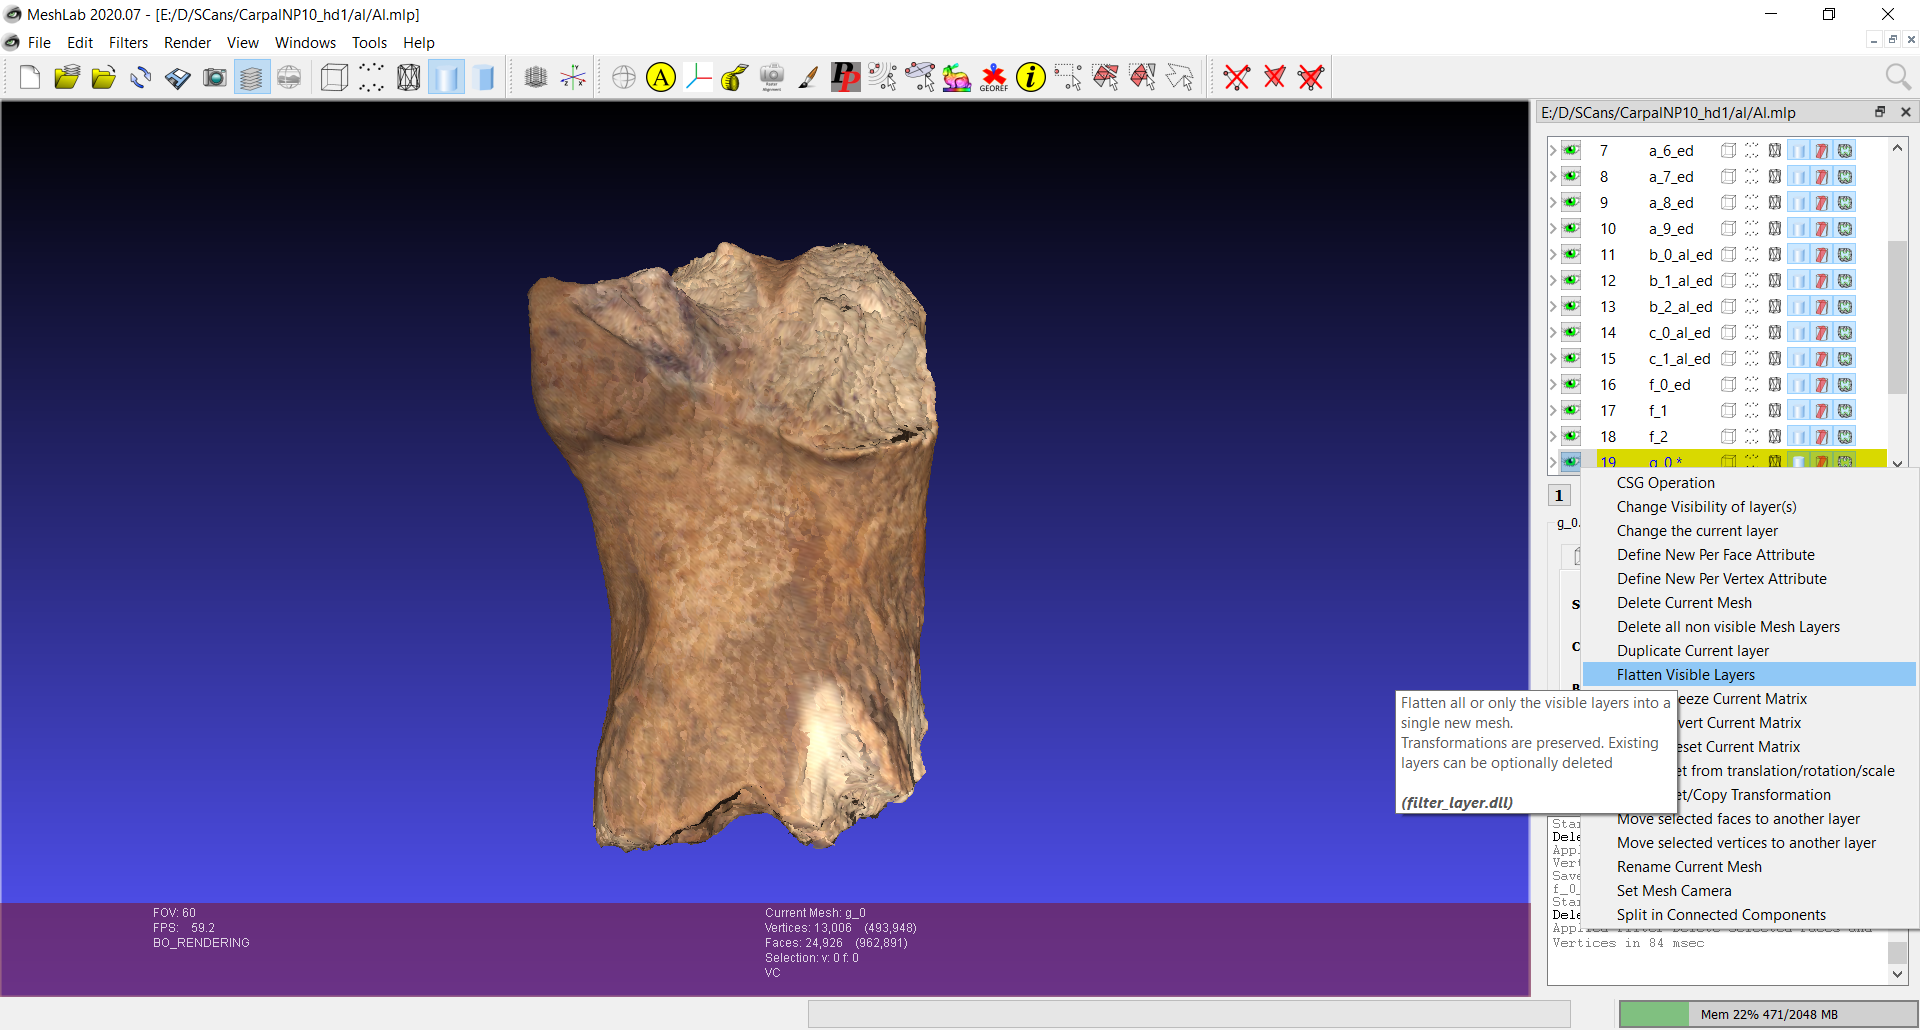Image resolution: width=1920 pixels, height=1030 pixels.
Task: Select the Measuring tape tool
Action: click(x=734, y=77)
